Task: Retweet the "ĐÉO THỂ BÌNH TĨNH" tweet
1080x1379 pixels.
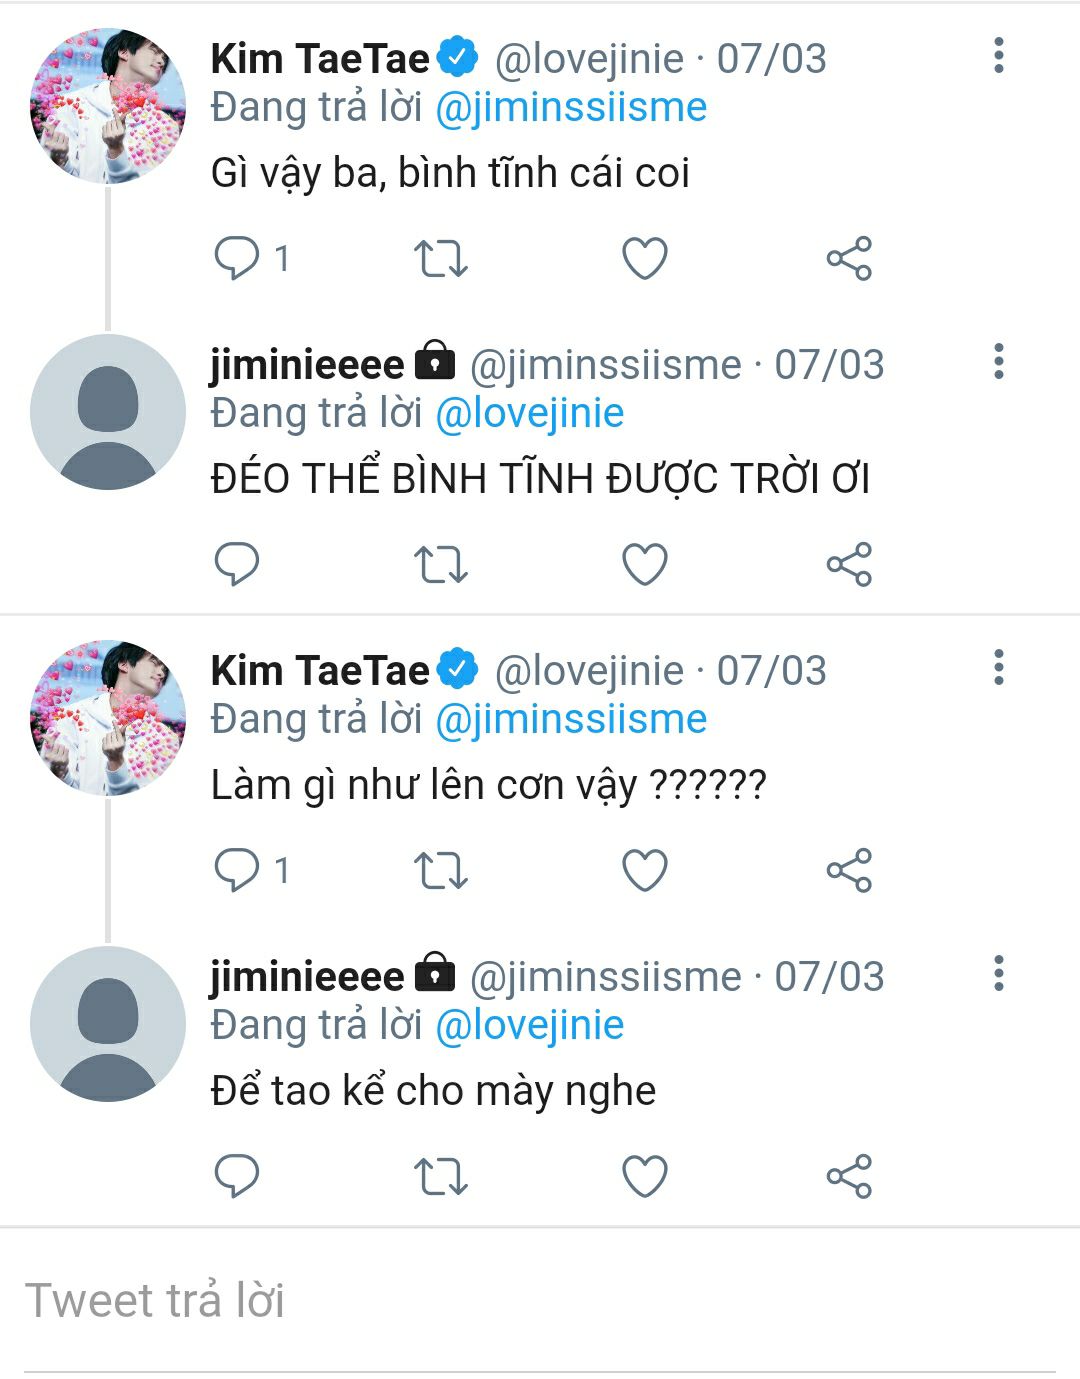Action: 441,564
